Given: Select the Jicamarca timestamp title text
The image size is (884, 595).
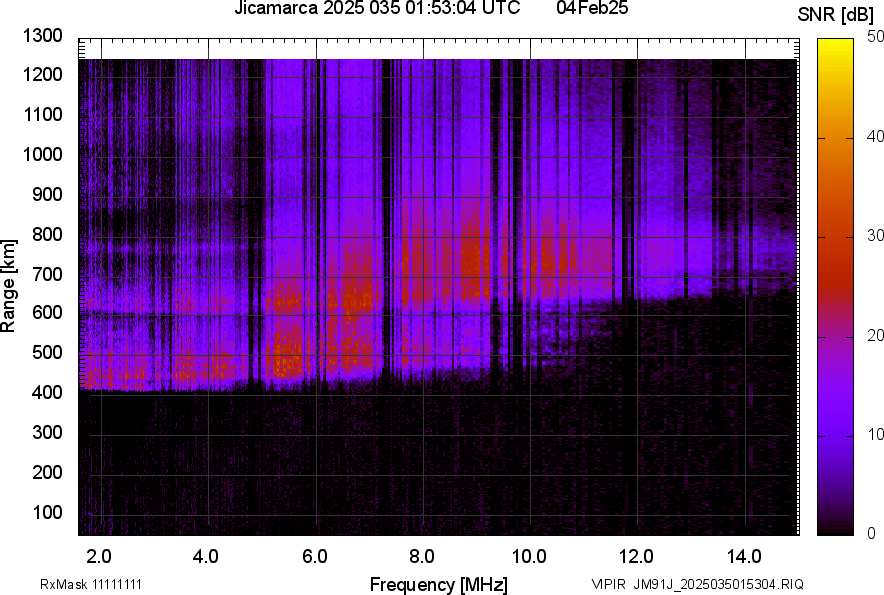Looking at the screenshot, I should click(376, 9).
